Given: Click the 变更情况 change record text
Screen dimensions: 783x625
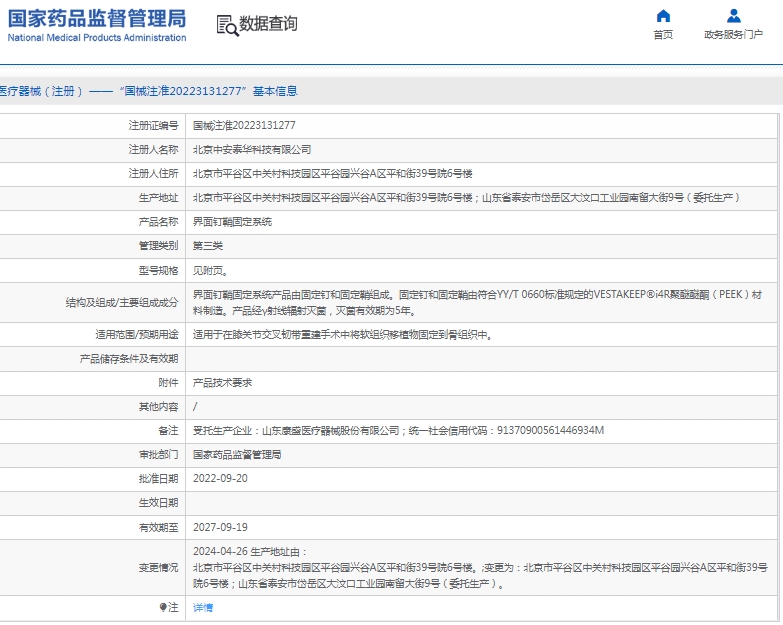Looking at the screenshot, I should [x=480, y=568].
